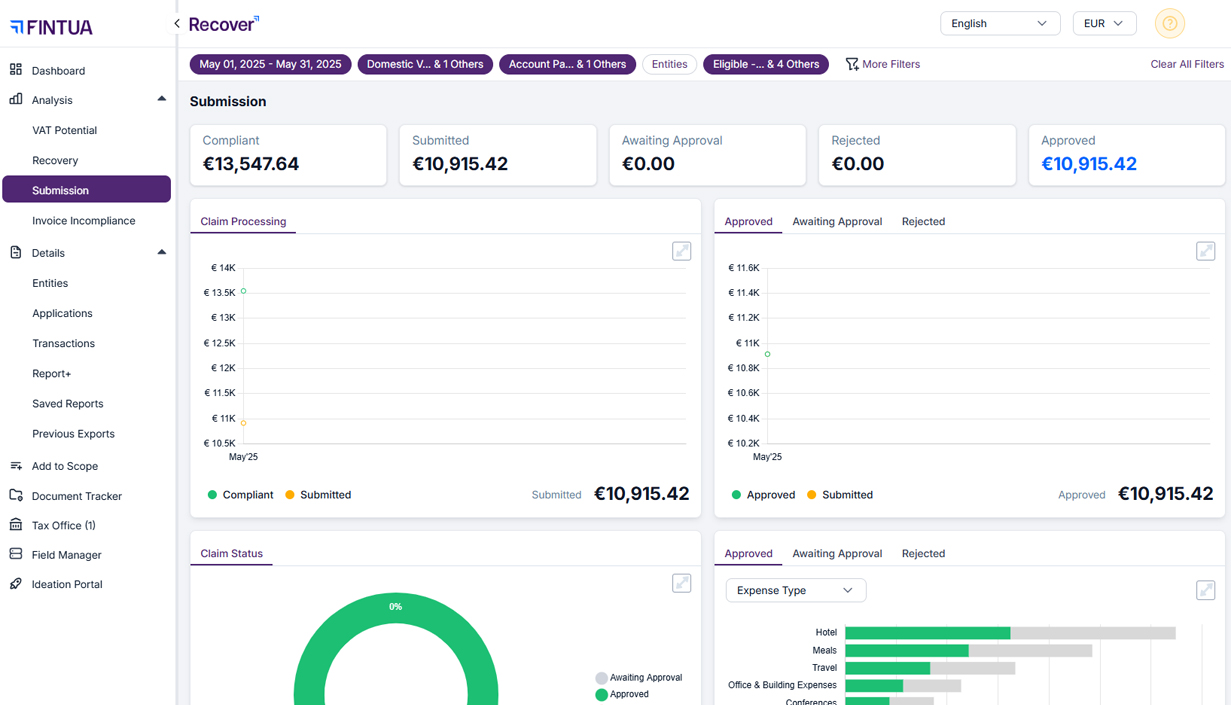1231x705 pixels.
Task: Open the Expense Type dropdown
Action: click(x=795, y=590)
